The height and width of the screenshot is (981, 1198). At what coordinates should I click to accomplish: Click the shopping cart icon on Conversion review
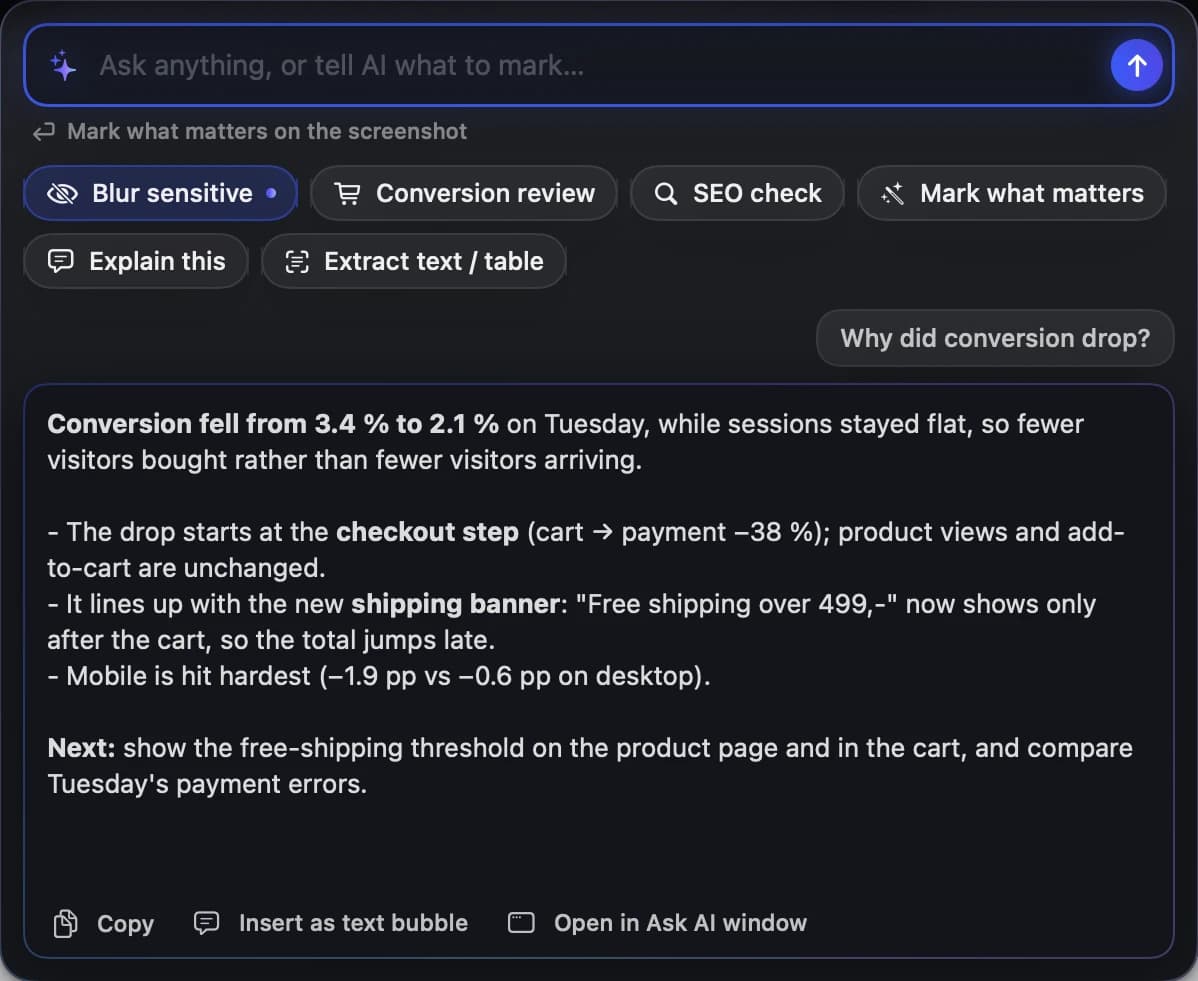tap(348, 194)
